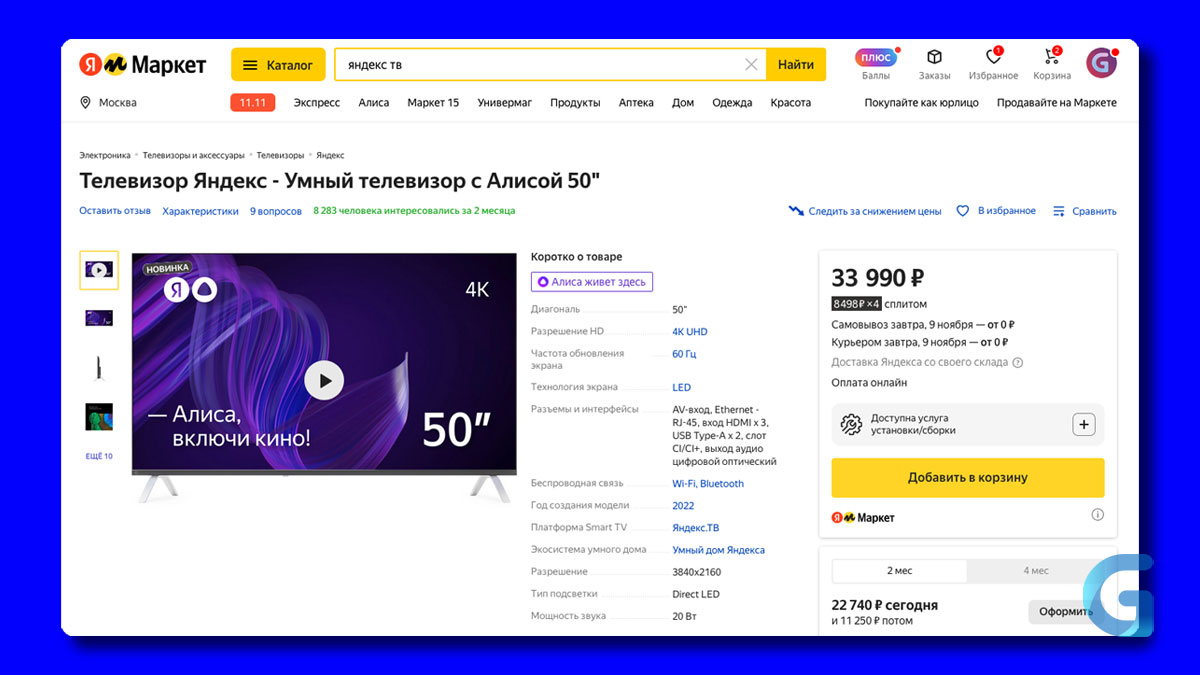
Task: Go to Алиса section
Action: (x=374, y=103)
